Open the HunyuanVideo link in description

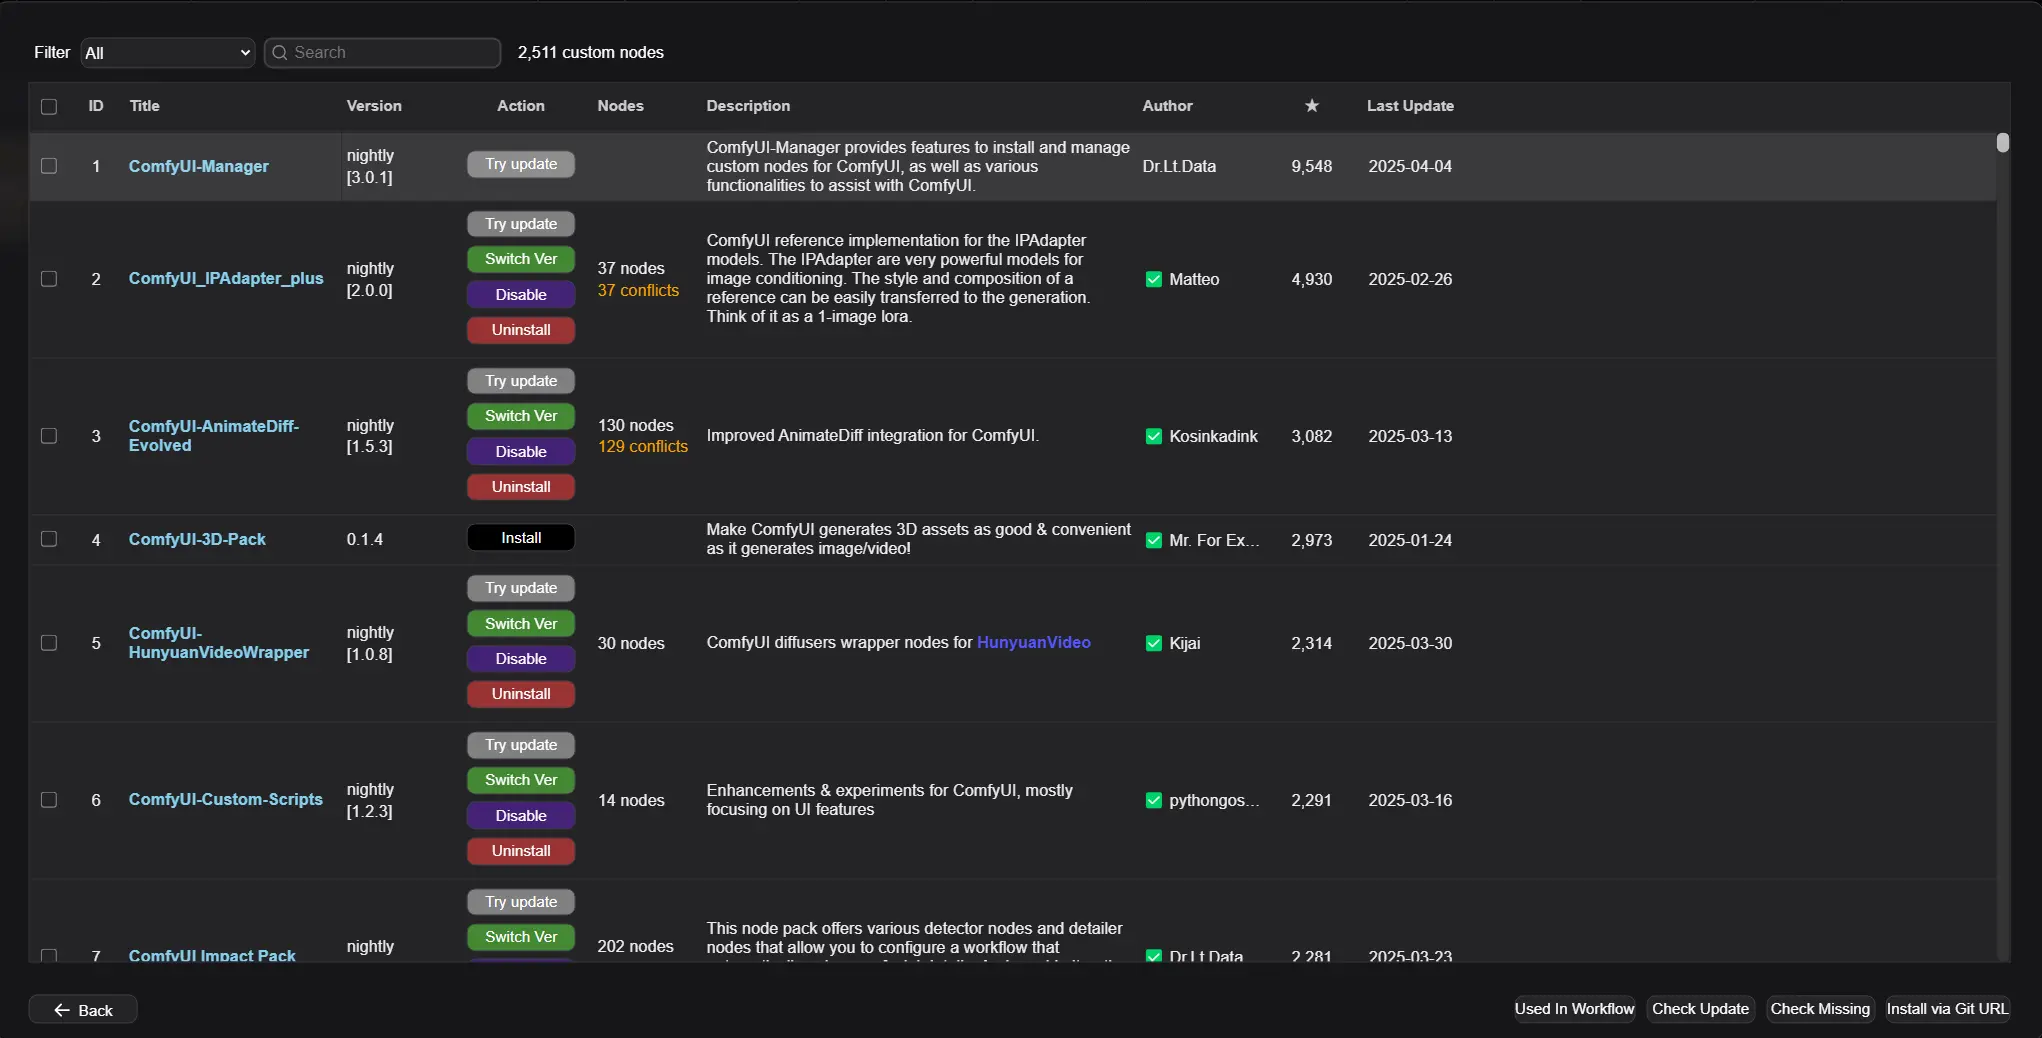(x=1033, y=643)
